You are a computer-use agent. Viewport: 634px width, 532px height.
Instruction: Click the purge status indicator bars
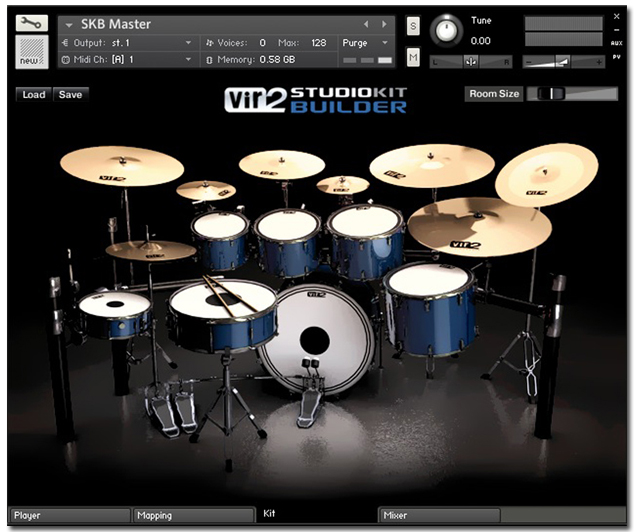(367, 60)
